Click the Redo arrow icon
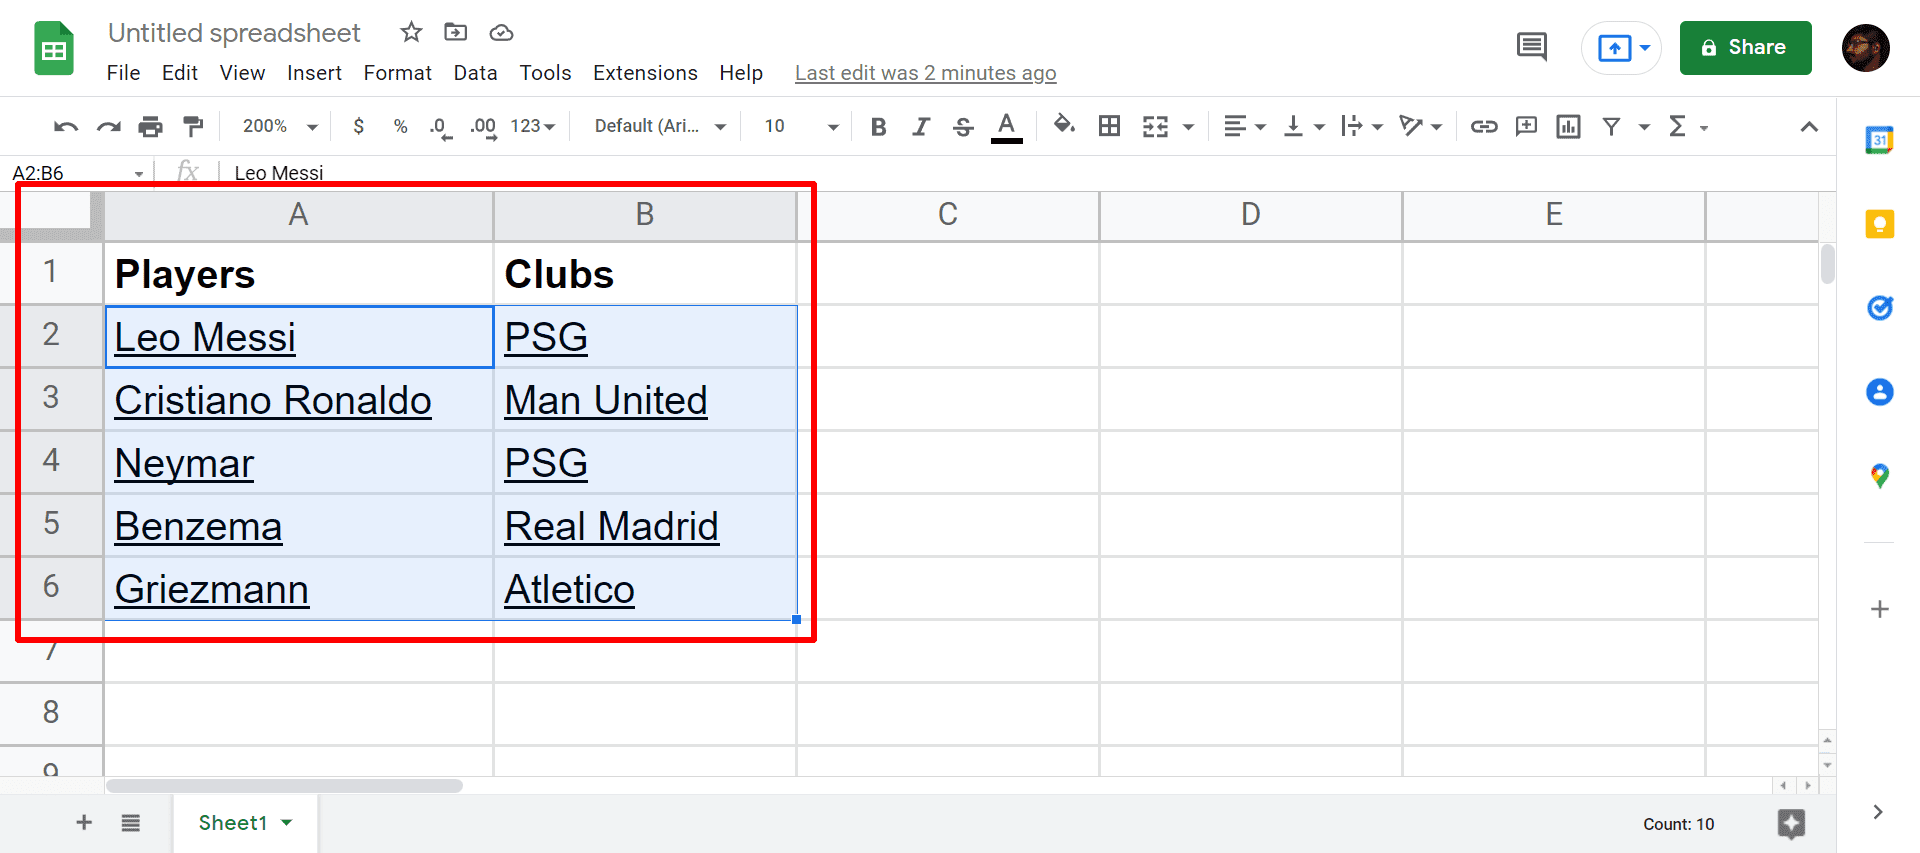 pos(108,126)
